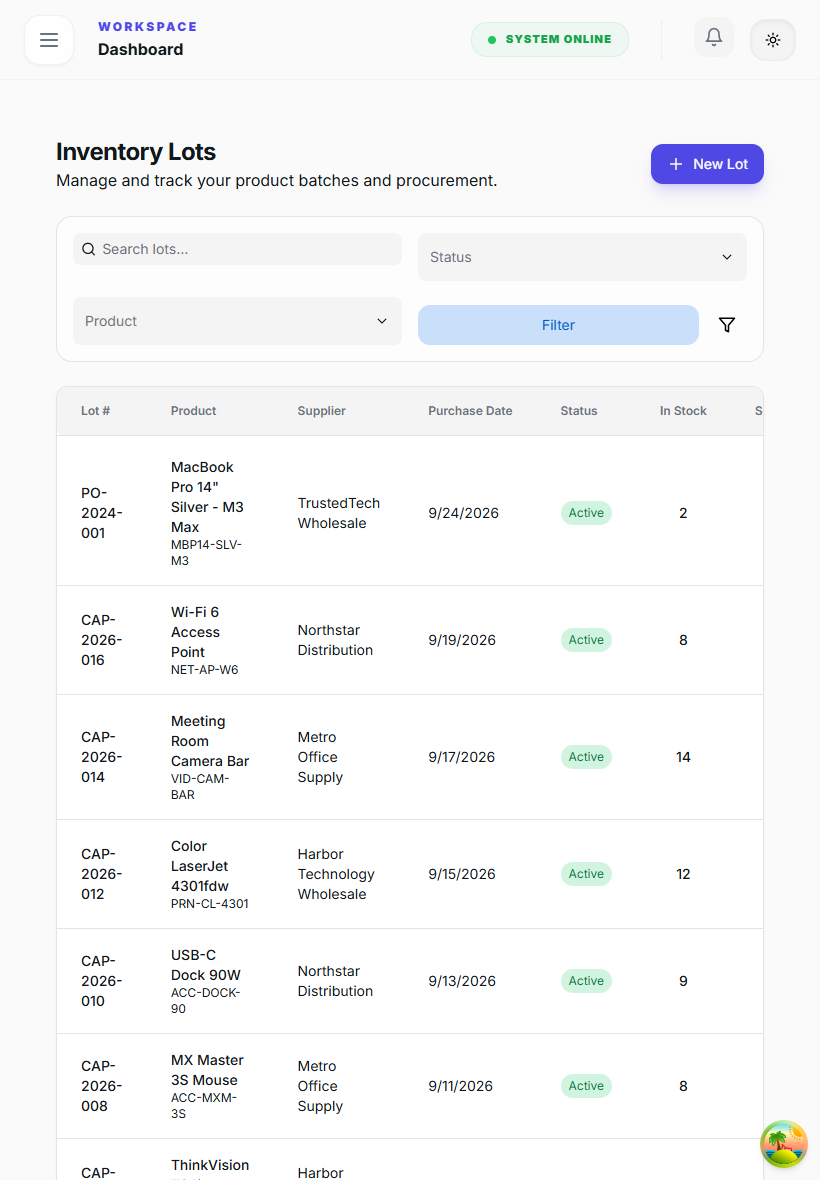Viewport: 820px width, 1180px height.
Task: Open the notifications bell
Action: click(x=714, y=37)
